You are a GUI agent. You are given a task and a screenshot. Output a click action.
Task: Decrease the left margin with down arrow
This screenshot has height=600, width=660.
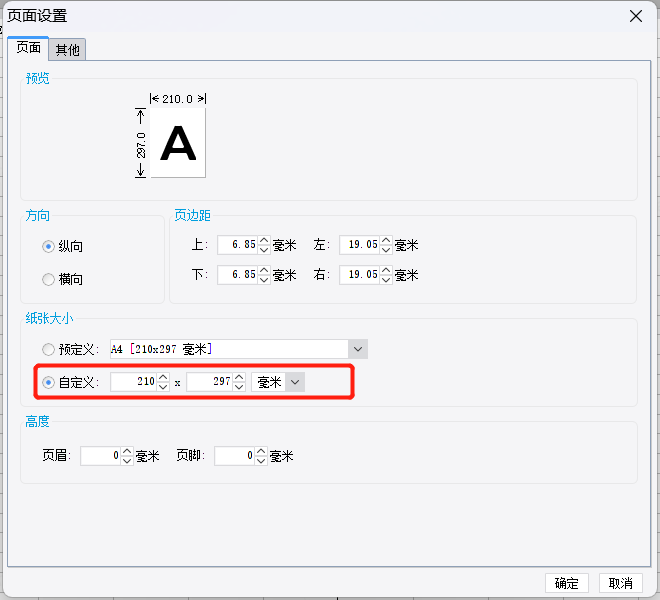(386, 250)
